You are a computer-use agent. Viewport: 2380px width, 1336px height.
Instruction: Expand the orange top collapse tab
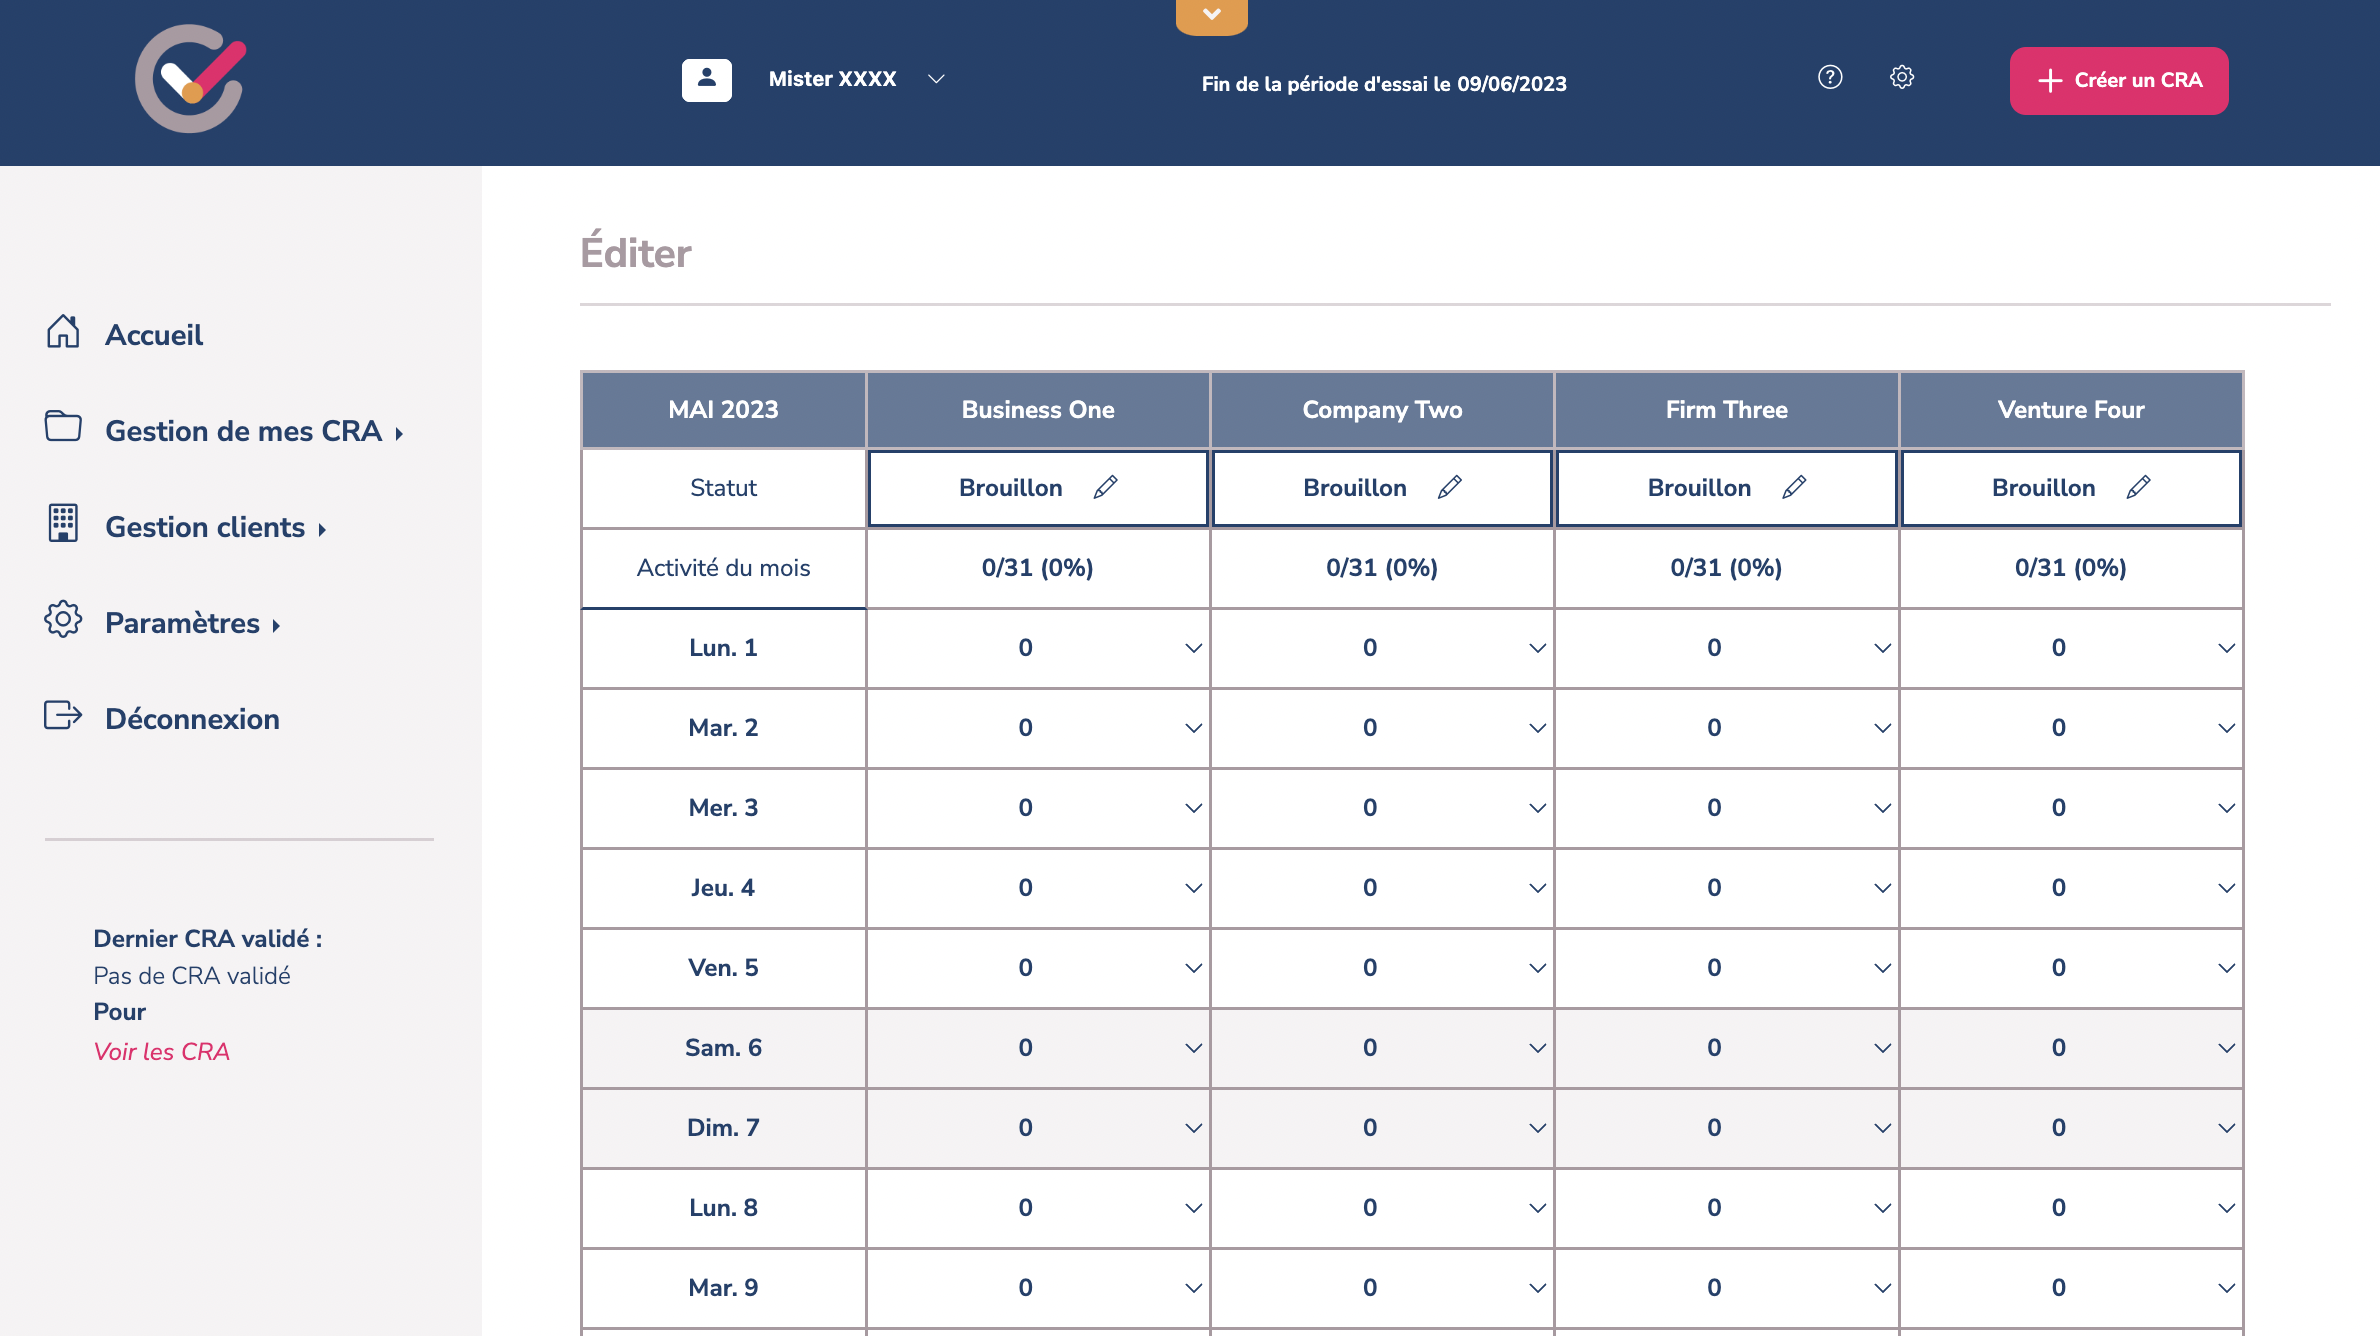tap(1211, 16)
